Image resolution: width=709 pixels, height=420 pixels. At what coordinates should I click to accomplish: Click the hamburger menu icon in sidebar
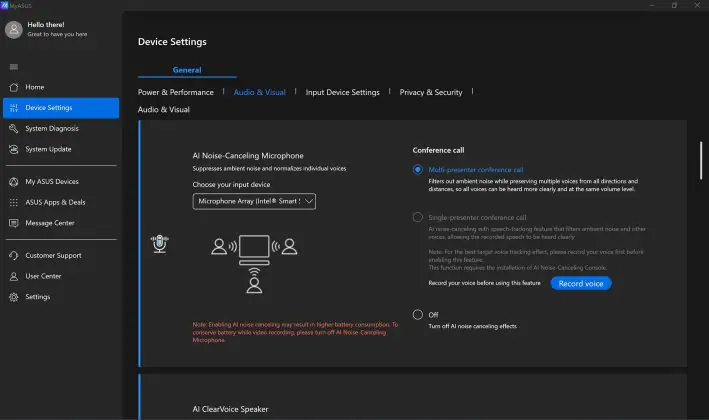14,67
